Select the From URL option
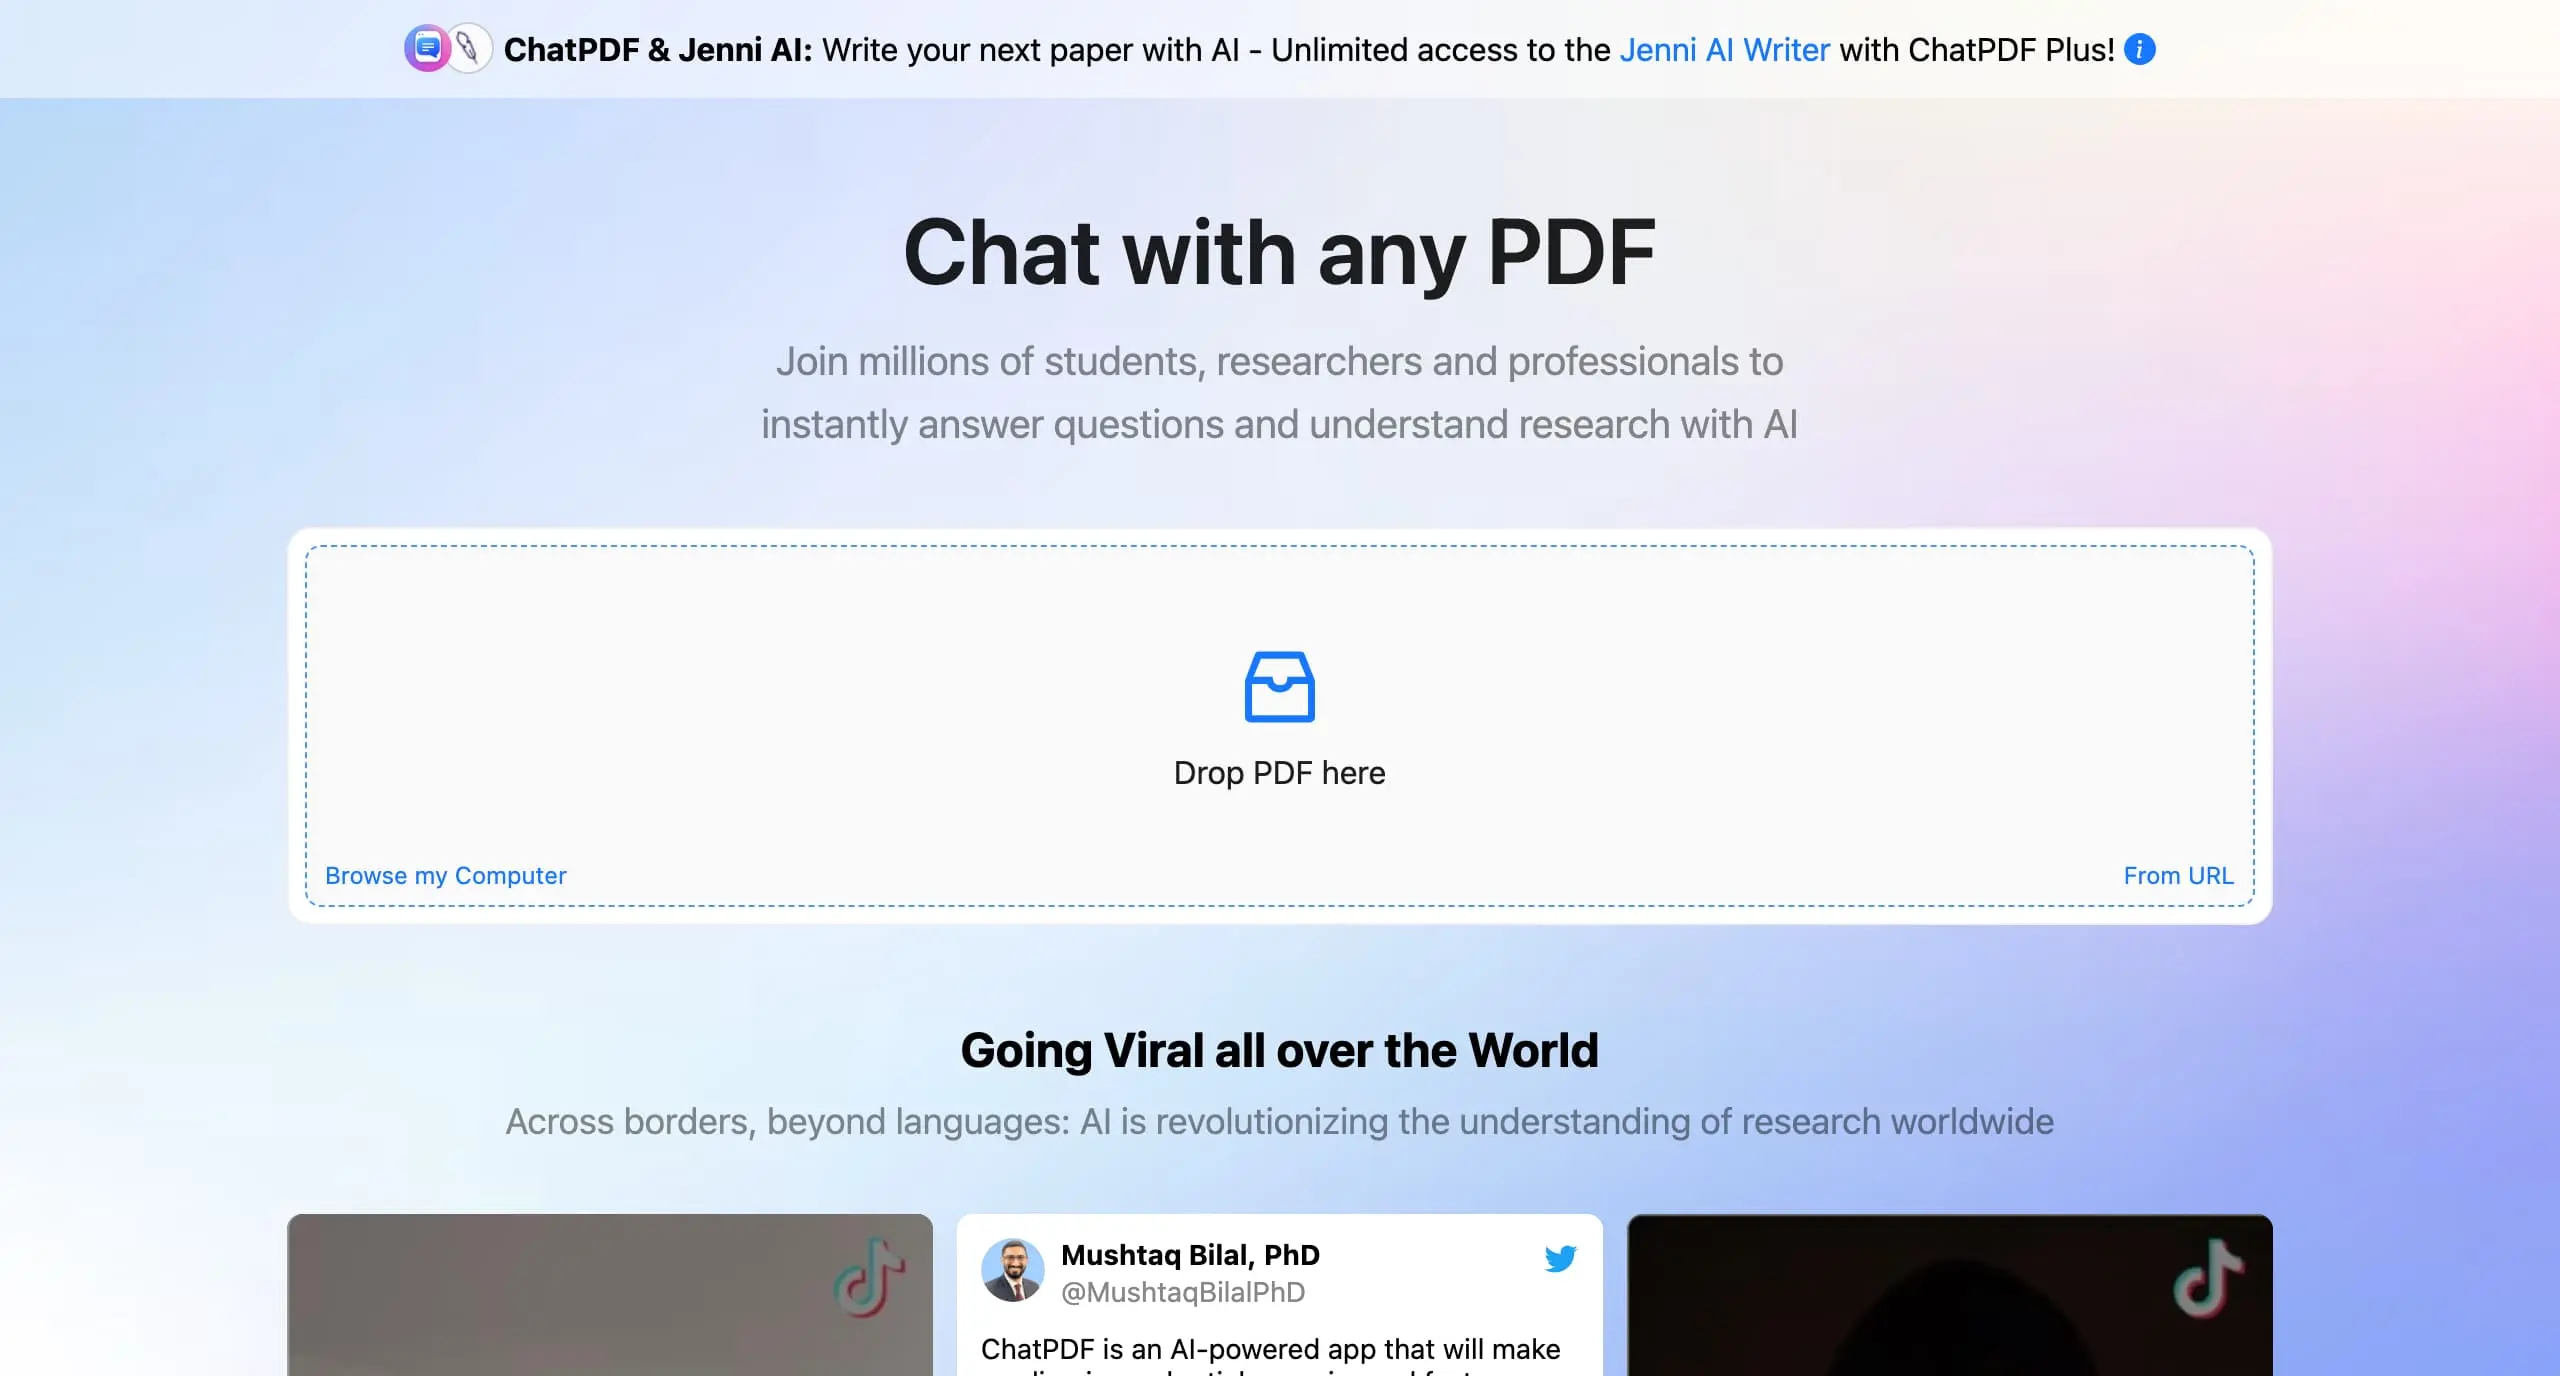The image size is (2560, 1376). tap(2178, 876)
